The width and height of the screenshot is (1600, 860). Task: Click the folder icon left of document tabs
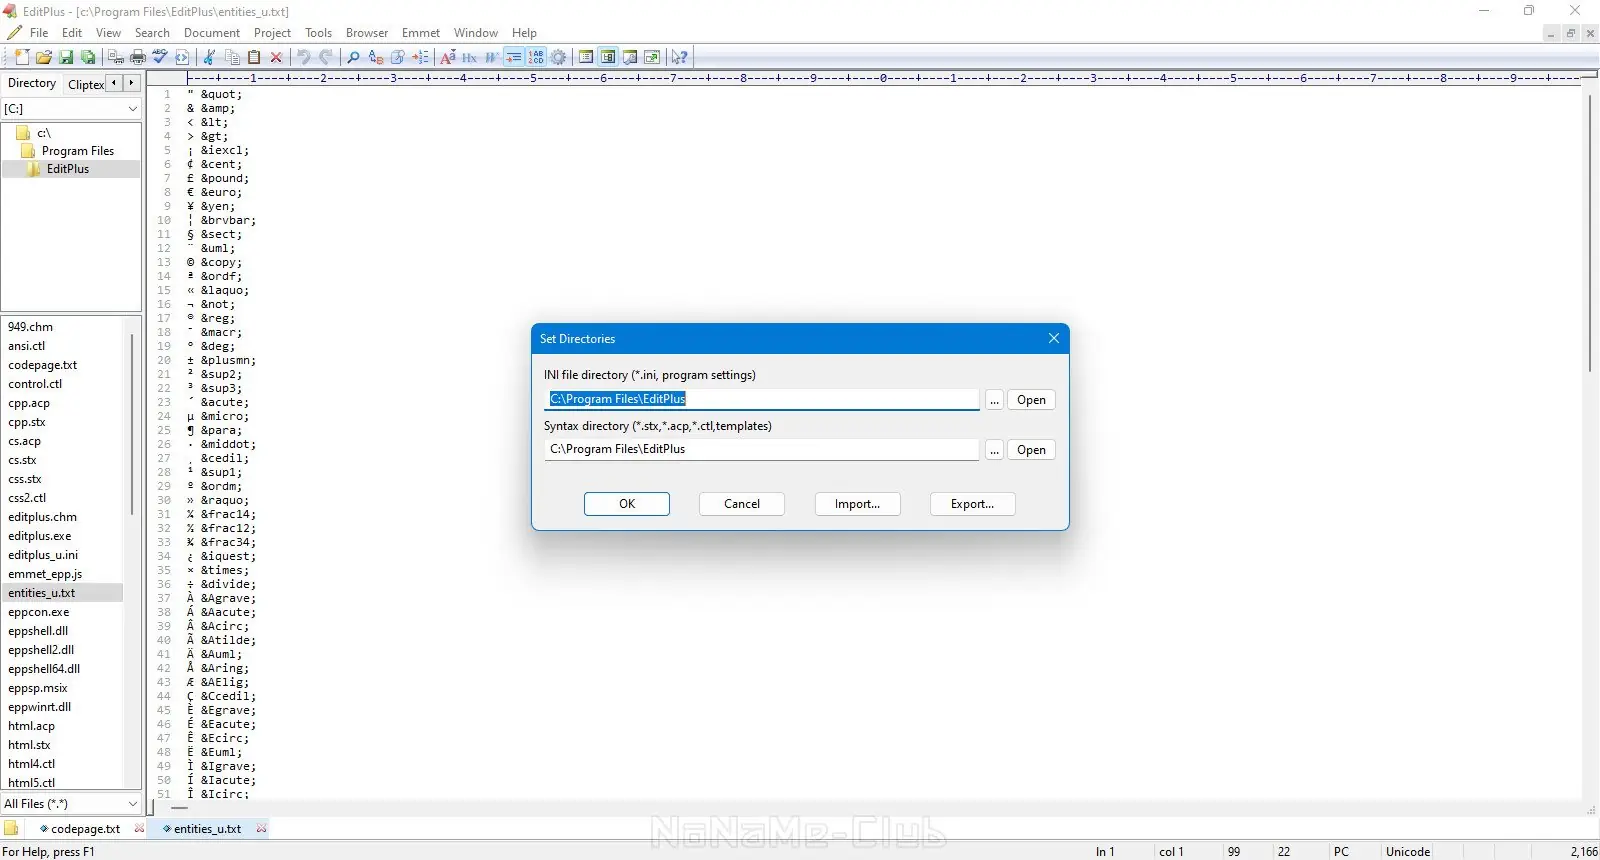(x=12, y=828)
